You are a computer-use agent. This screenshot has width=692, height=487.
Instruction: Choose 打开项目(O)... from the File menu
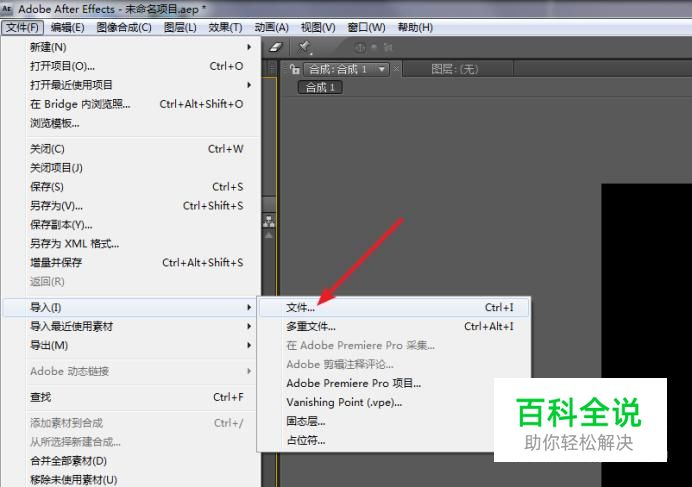[131, 66]
